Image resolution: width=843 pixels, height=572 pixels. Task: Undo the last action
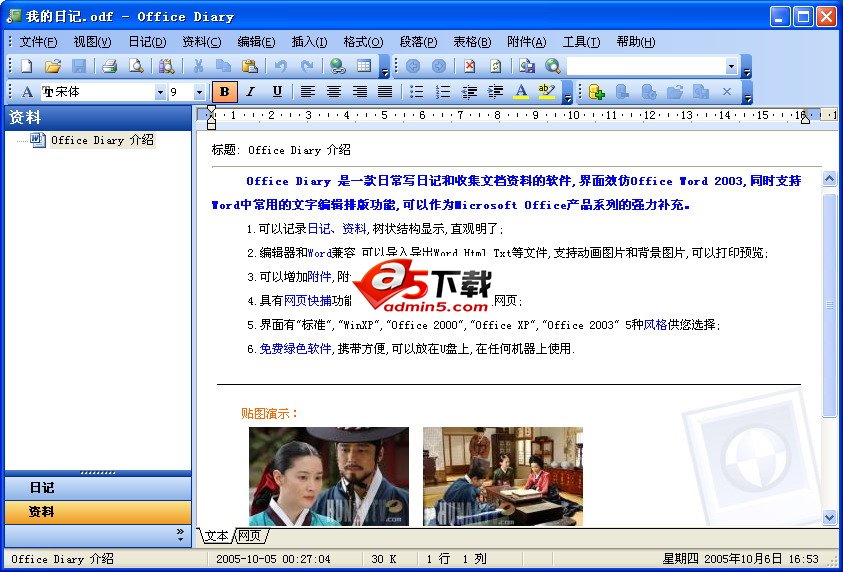280,66
